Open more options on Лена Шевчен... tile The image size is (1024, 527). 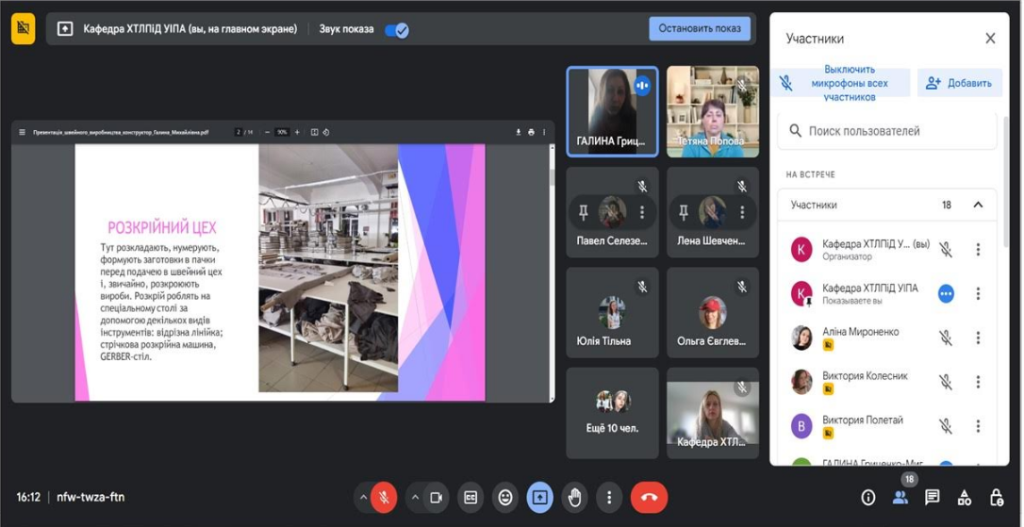coord(742,212)
